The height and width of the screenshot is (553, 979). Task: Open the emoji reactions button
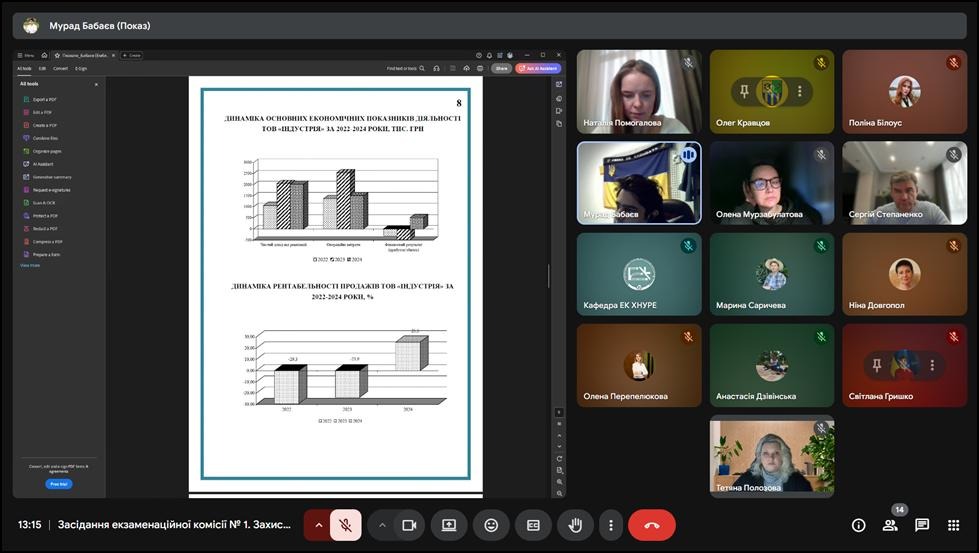click(491, 525)
